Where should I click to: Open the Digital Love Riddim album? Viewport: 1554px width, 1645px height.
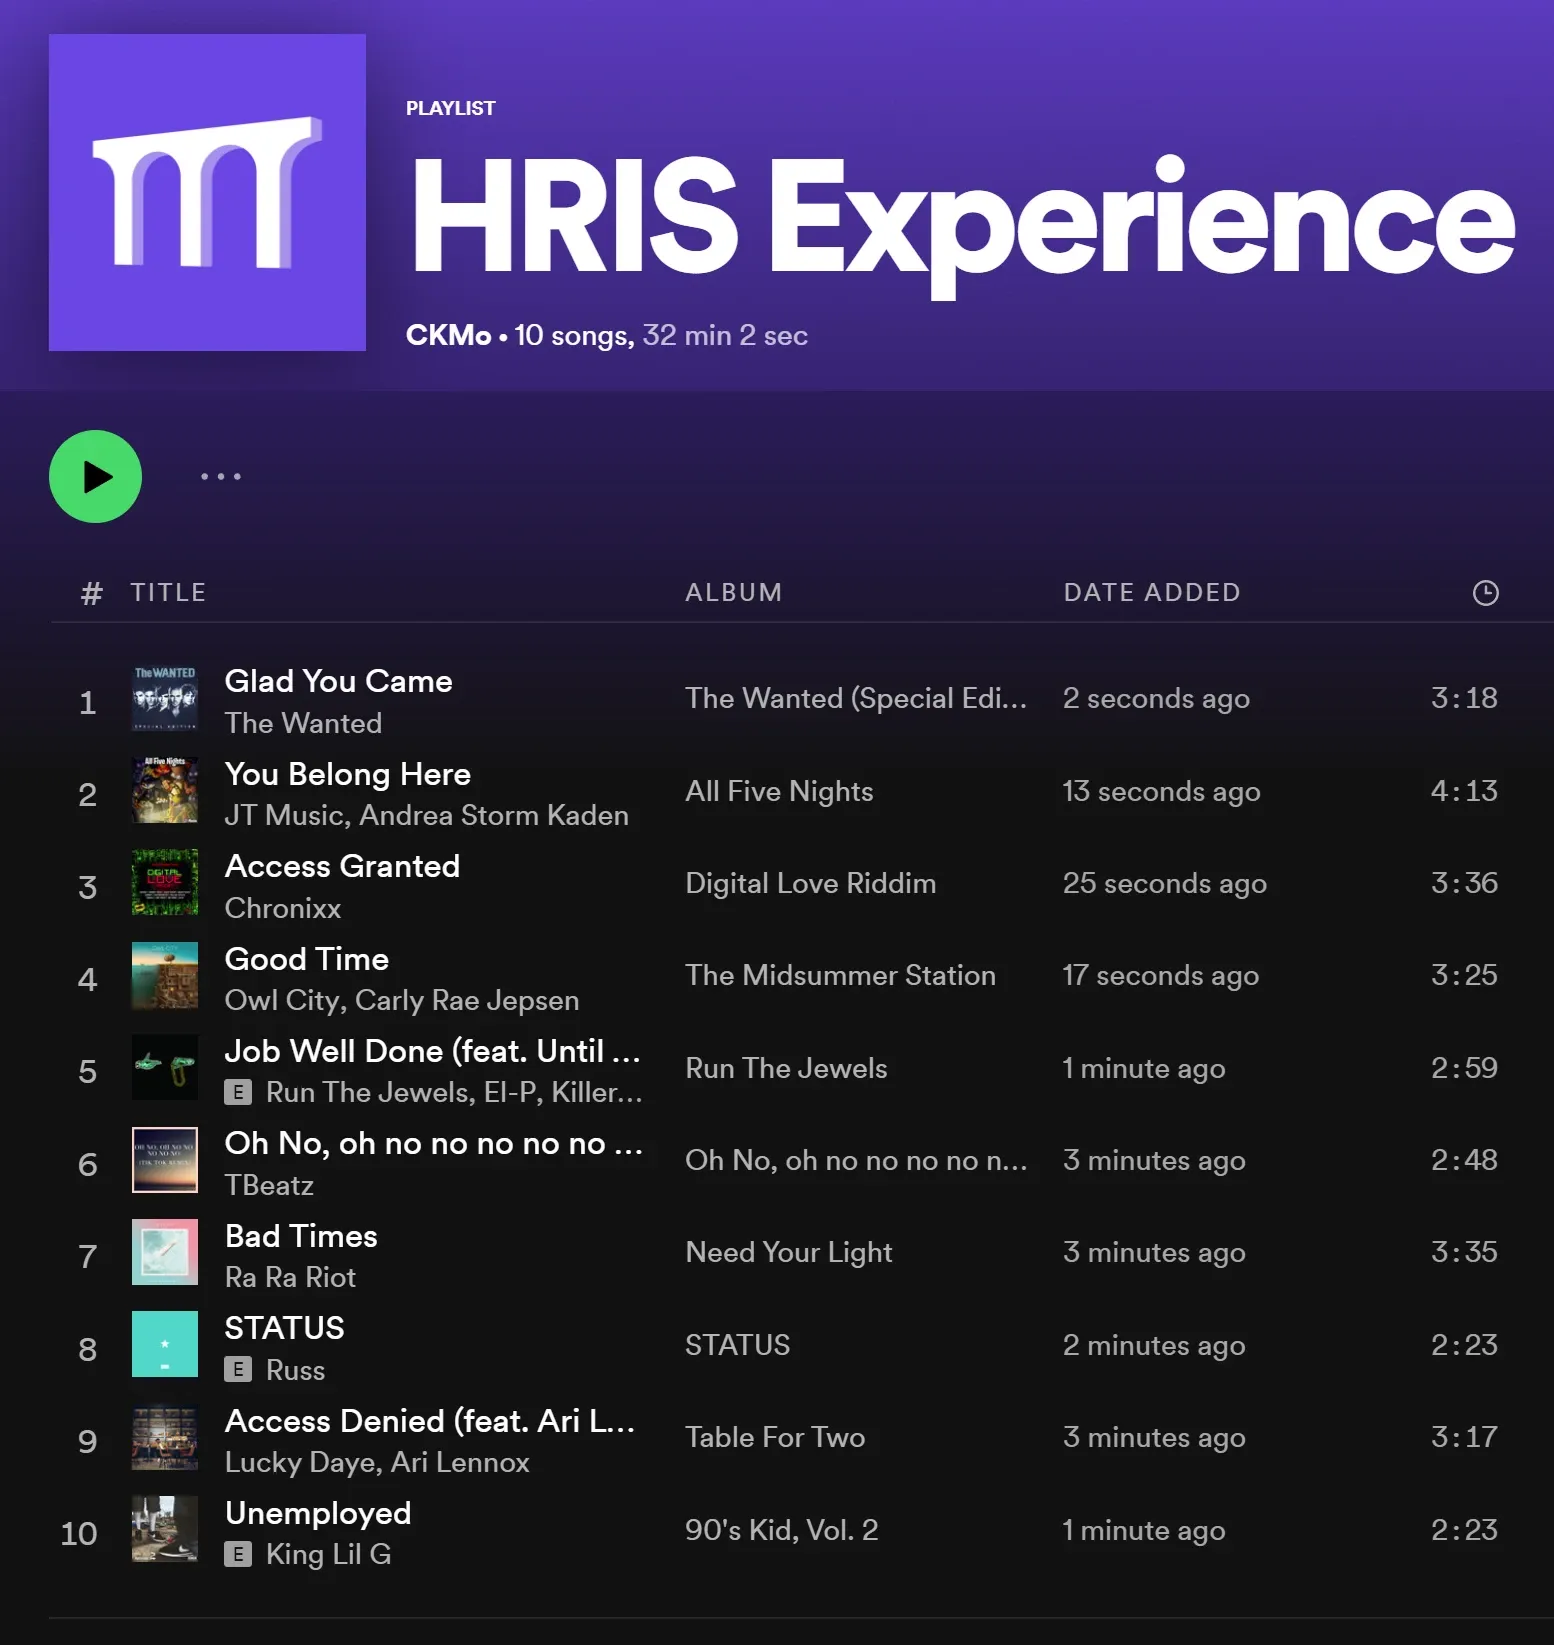(811, 883)
